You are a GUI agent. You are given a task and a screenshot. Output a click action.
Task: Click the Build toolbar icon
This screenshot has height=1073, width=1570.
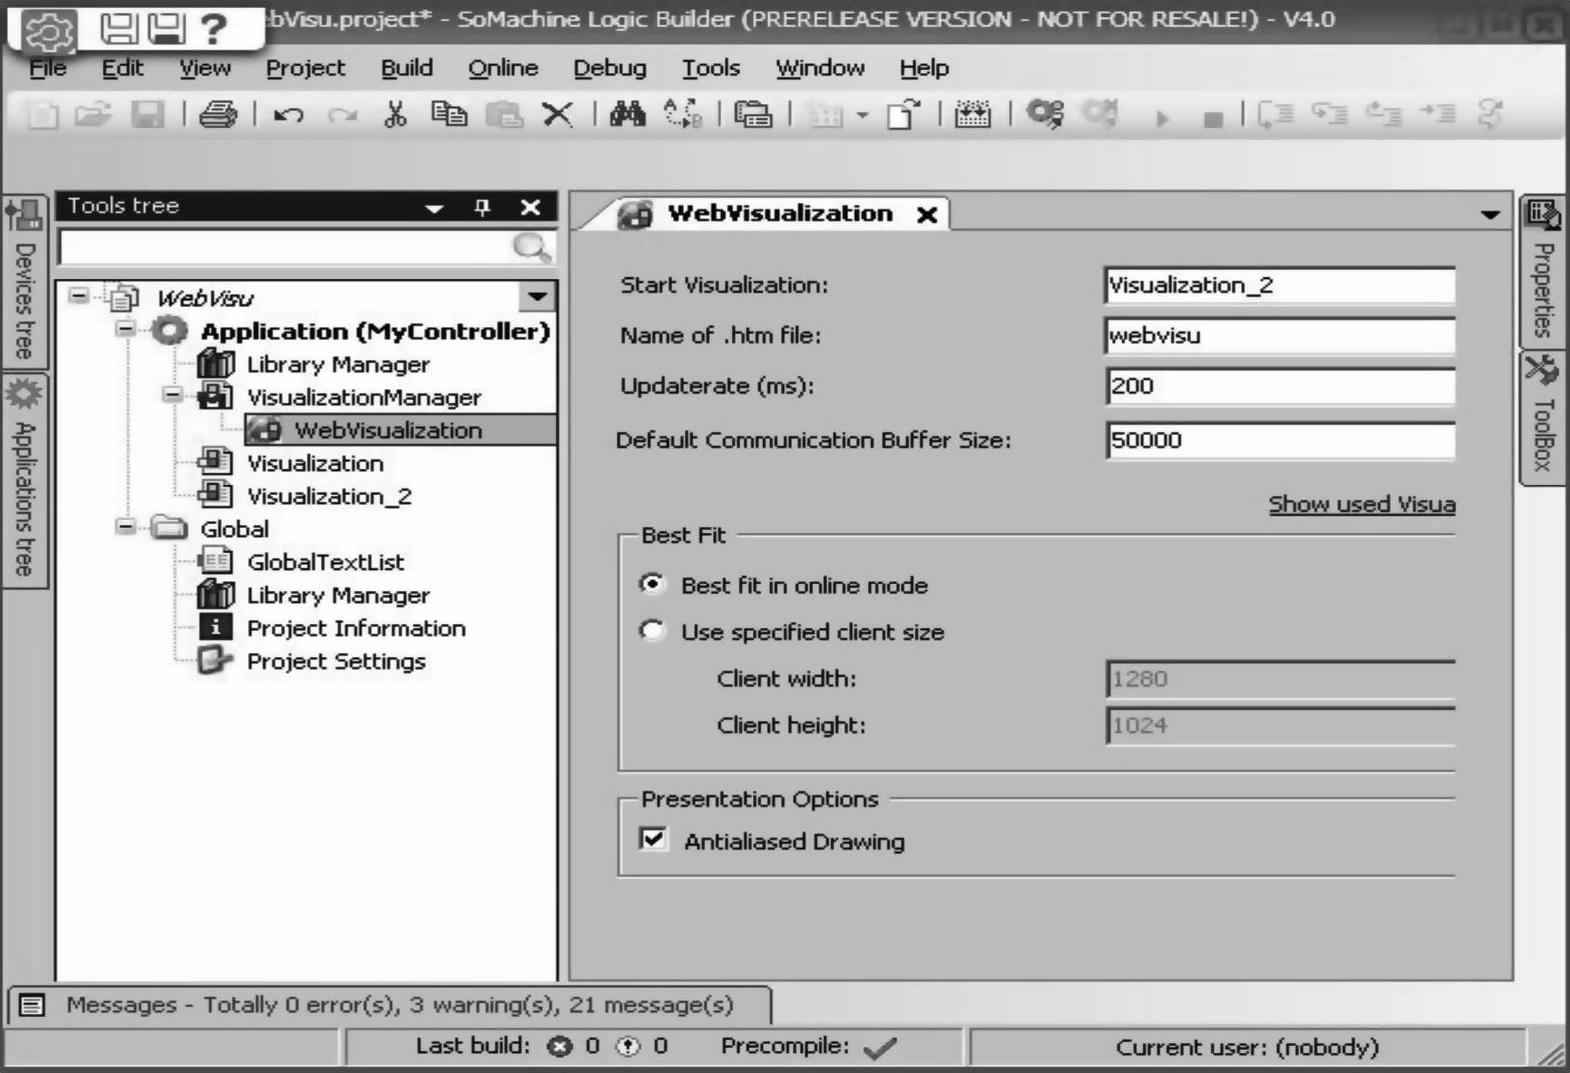972,115
